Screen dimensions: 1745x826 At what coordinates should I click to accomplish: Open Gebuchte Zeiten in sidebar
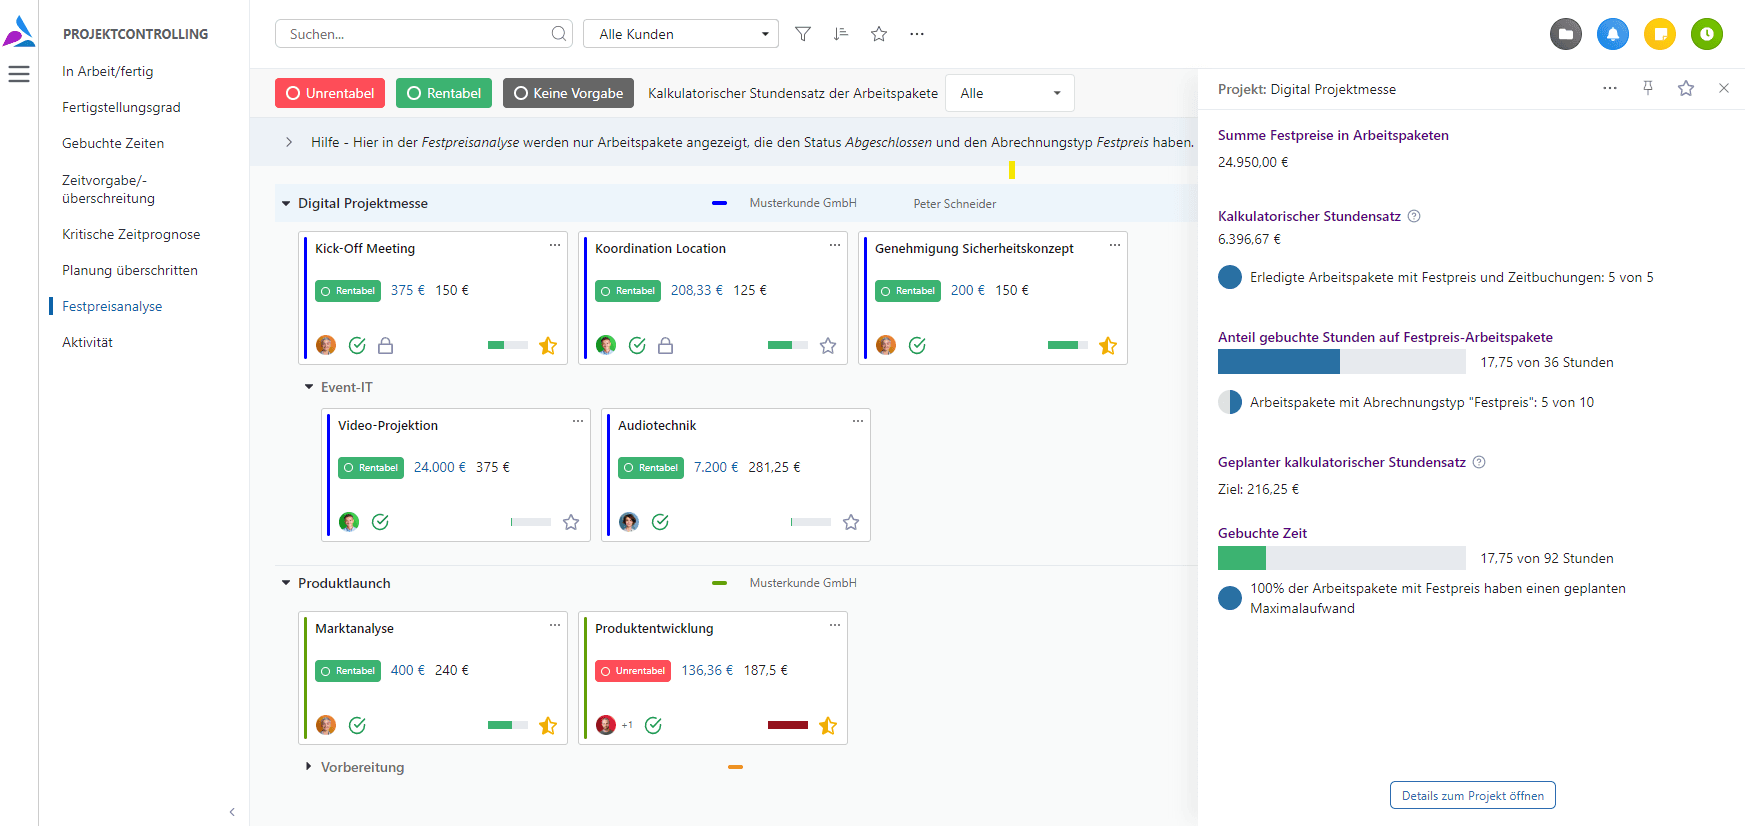(113, 143)
